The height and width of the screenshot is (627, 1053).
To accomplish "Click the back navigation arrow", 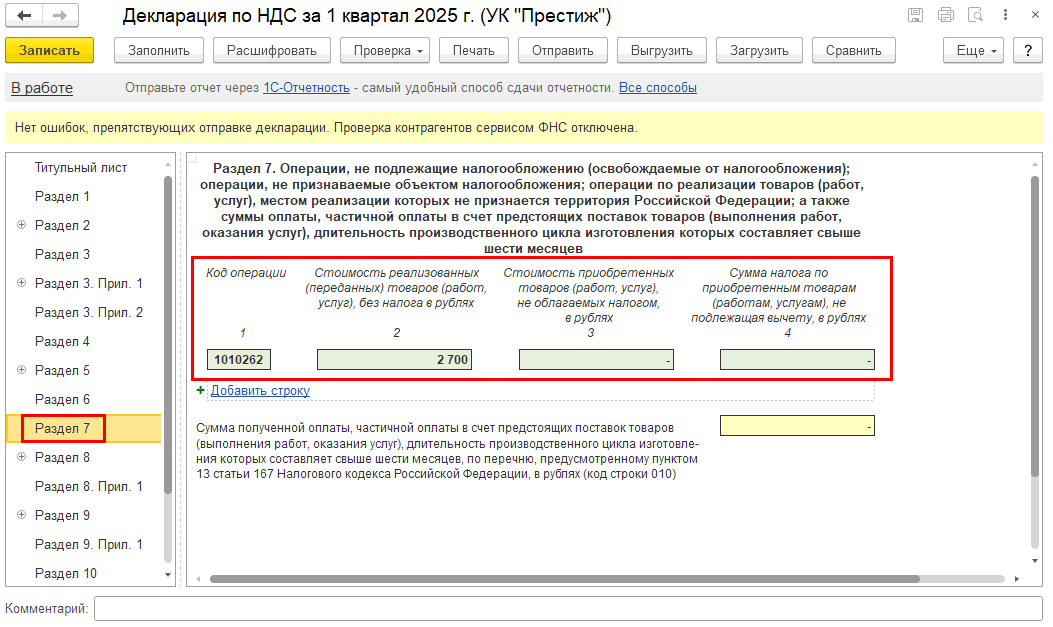I will (25, 16).
